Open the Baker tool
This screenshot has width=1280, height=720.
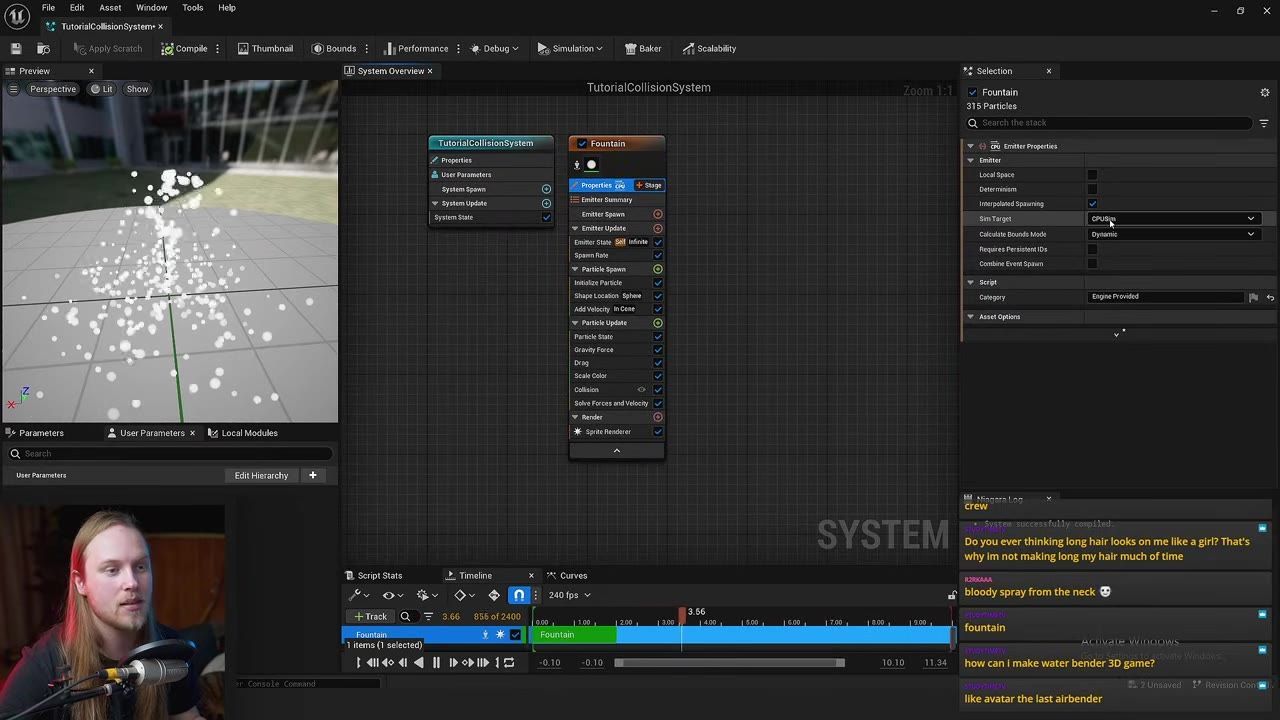coord(643,48)
